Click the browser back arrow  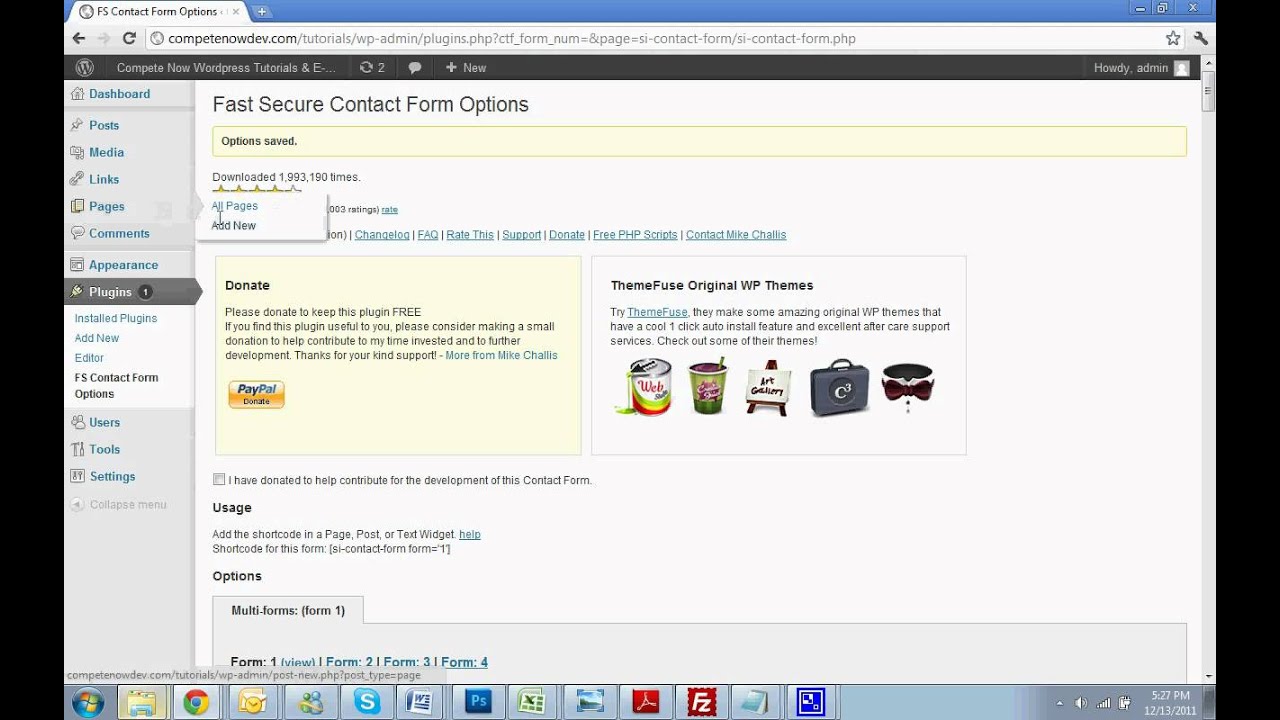point(79,38)
